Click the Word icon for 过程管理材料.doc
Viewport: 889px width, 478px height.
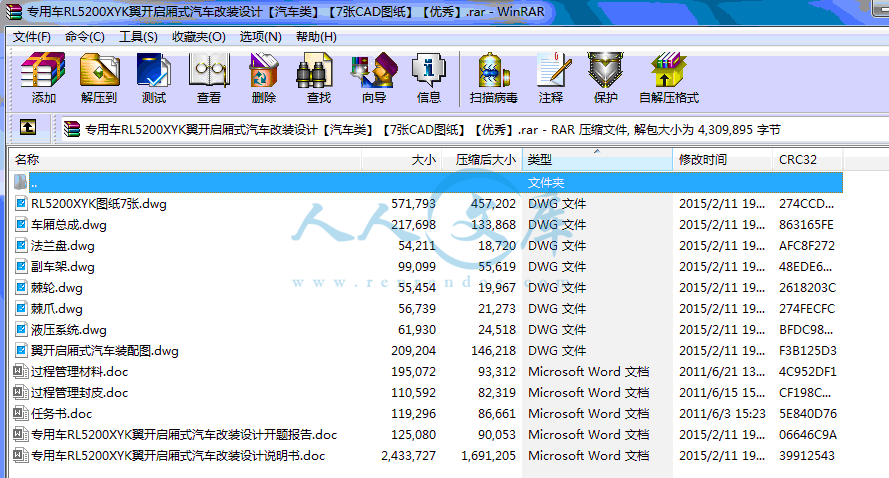(20, 371)
